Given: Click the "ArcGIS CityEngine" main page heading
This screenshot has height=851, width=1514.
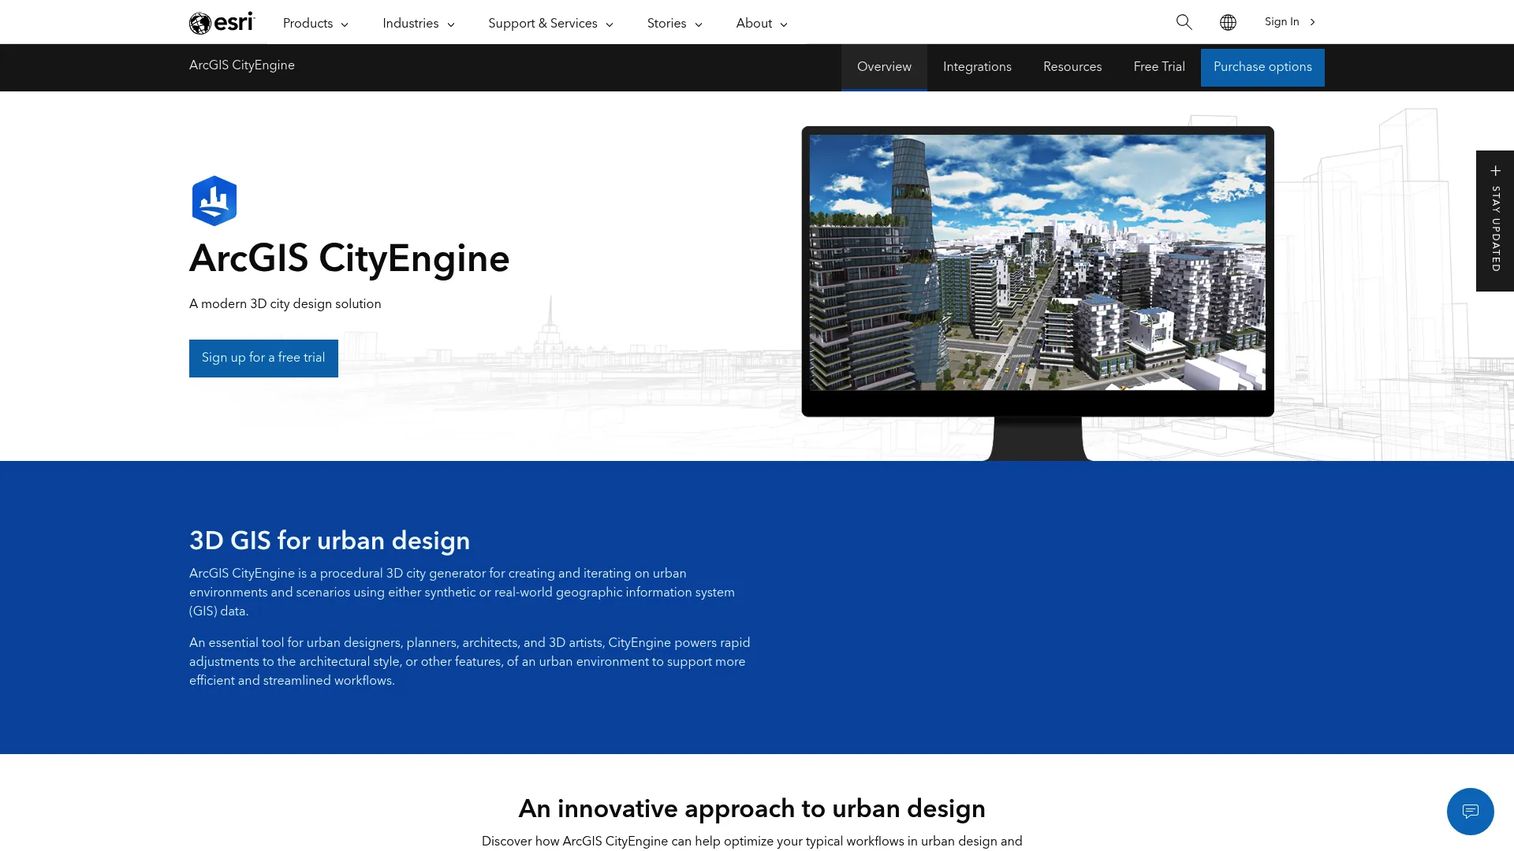Looking at the screenshot, I should tap(349, 259).
